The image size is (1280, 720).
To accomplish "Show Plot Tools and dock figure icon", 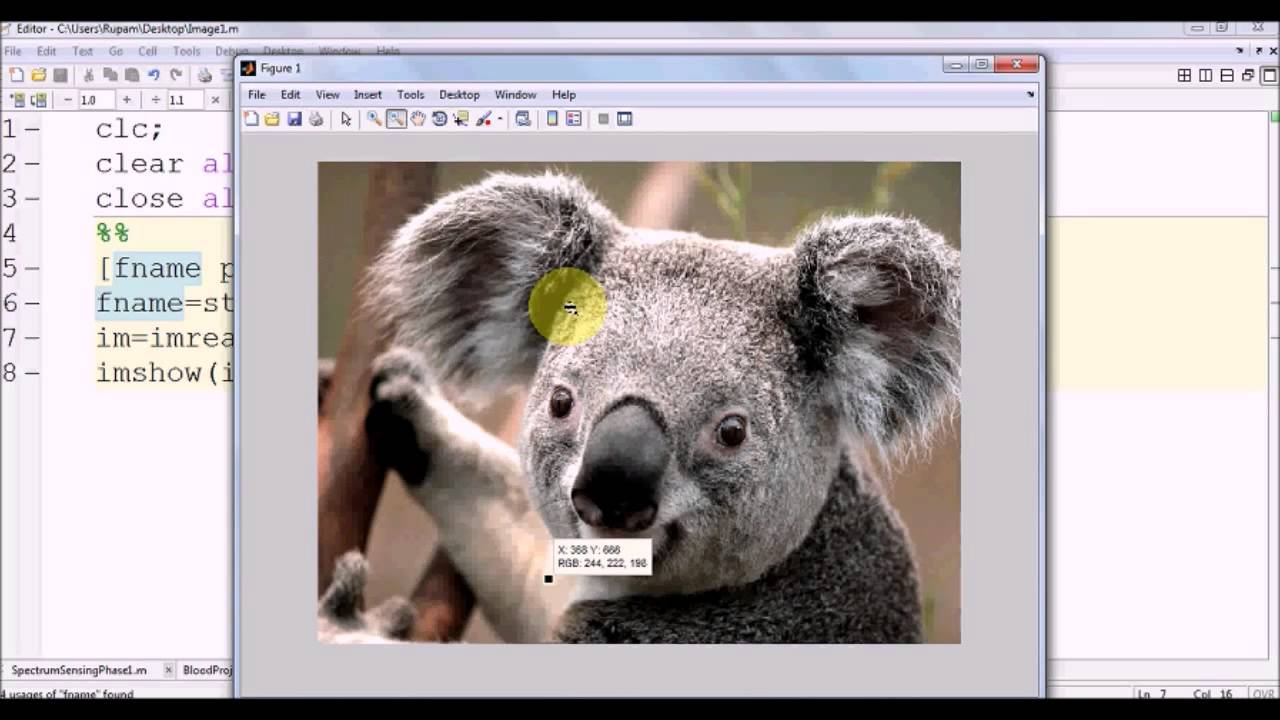I will [x=625, y=119].
